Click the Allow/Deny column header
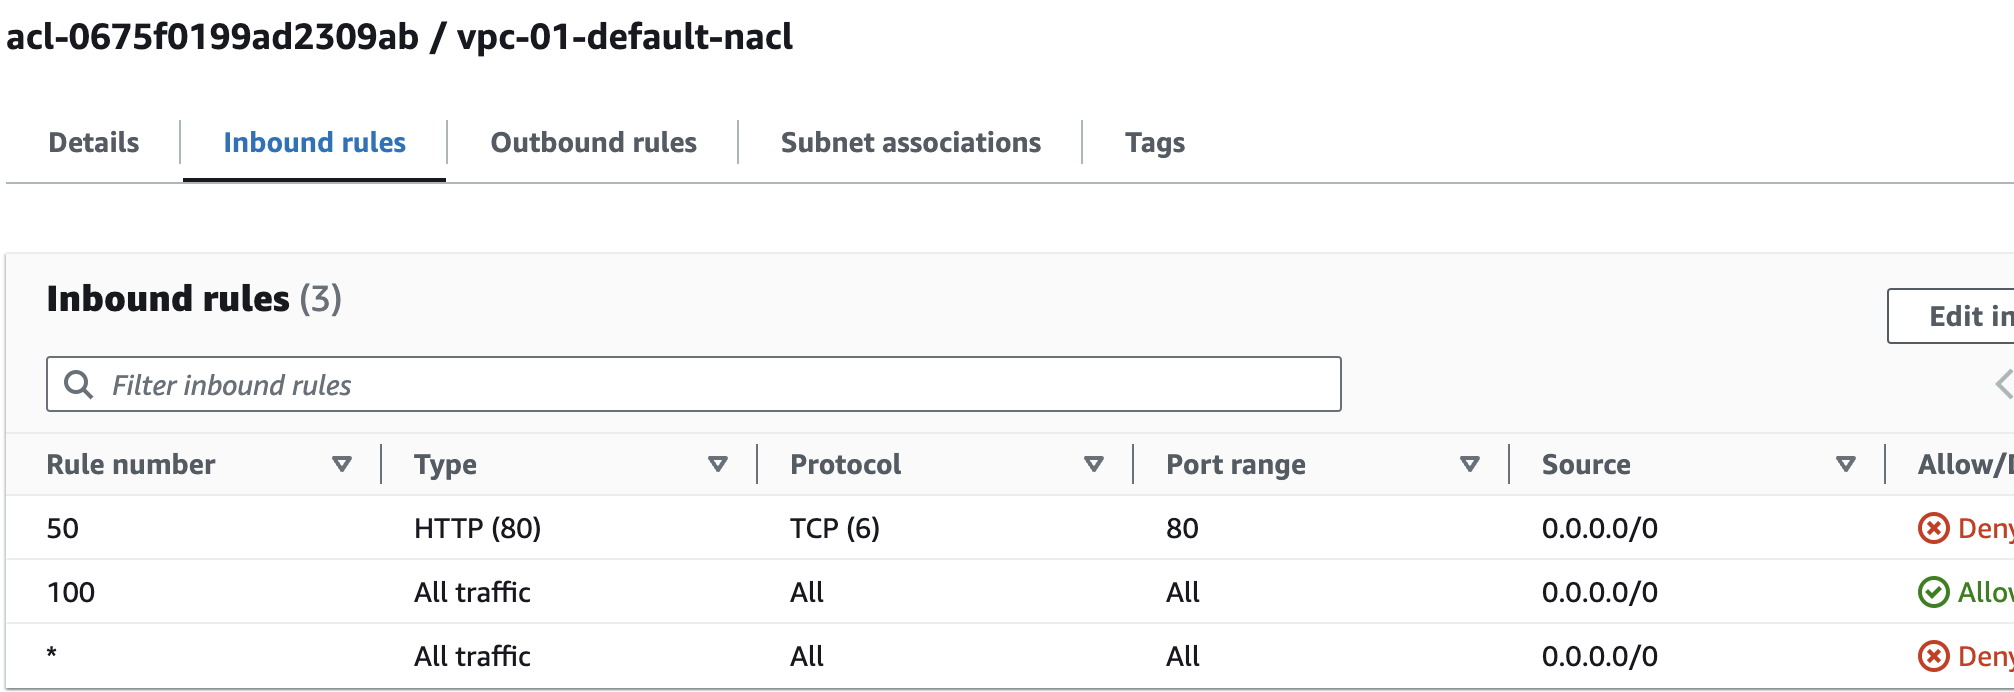Image resolution: width=2014 pixels, height=692 pixels. coord(1962,464)
